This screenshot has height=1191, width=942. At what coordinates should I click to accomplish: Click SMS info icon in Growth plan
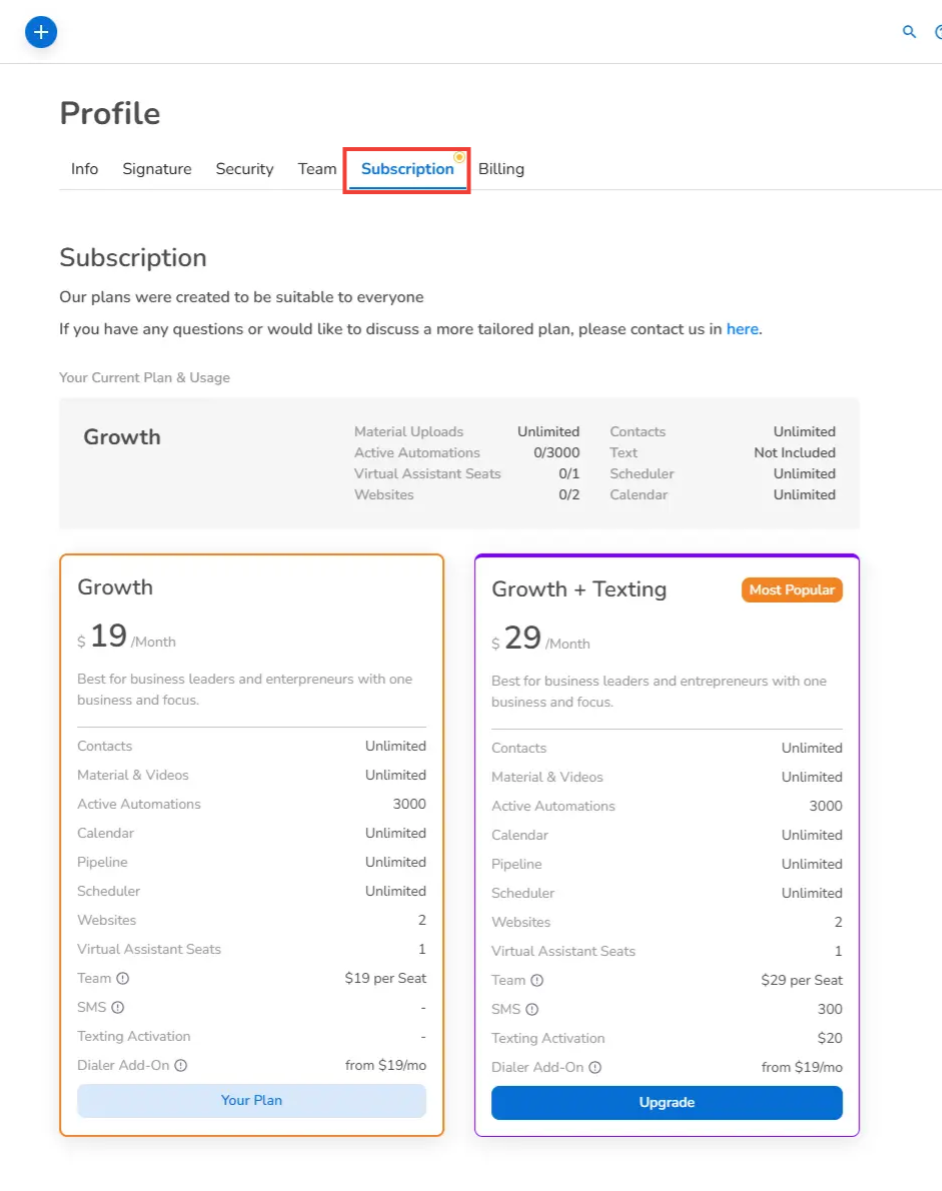pos(118,1008)
